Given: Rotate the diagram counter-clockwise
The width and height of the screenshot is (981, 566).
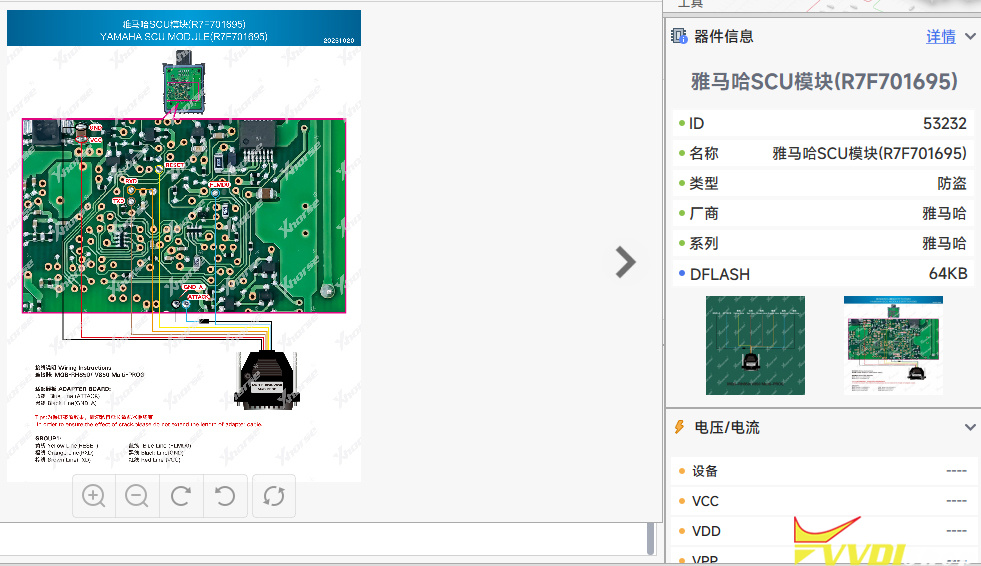Looking at the screenshot, I should (x=225, y=496).
